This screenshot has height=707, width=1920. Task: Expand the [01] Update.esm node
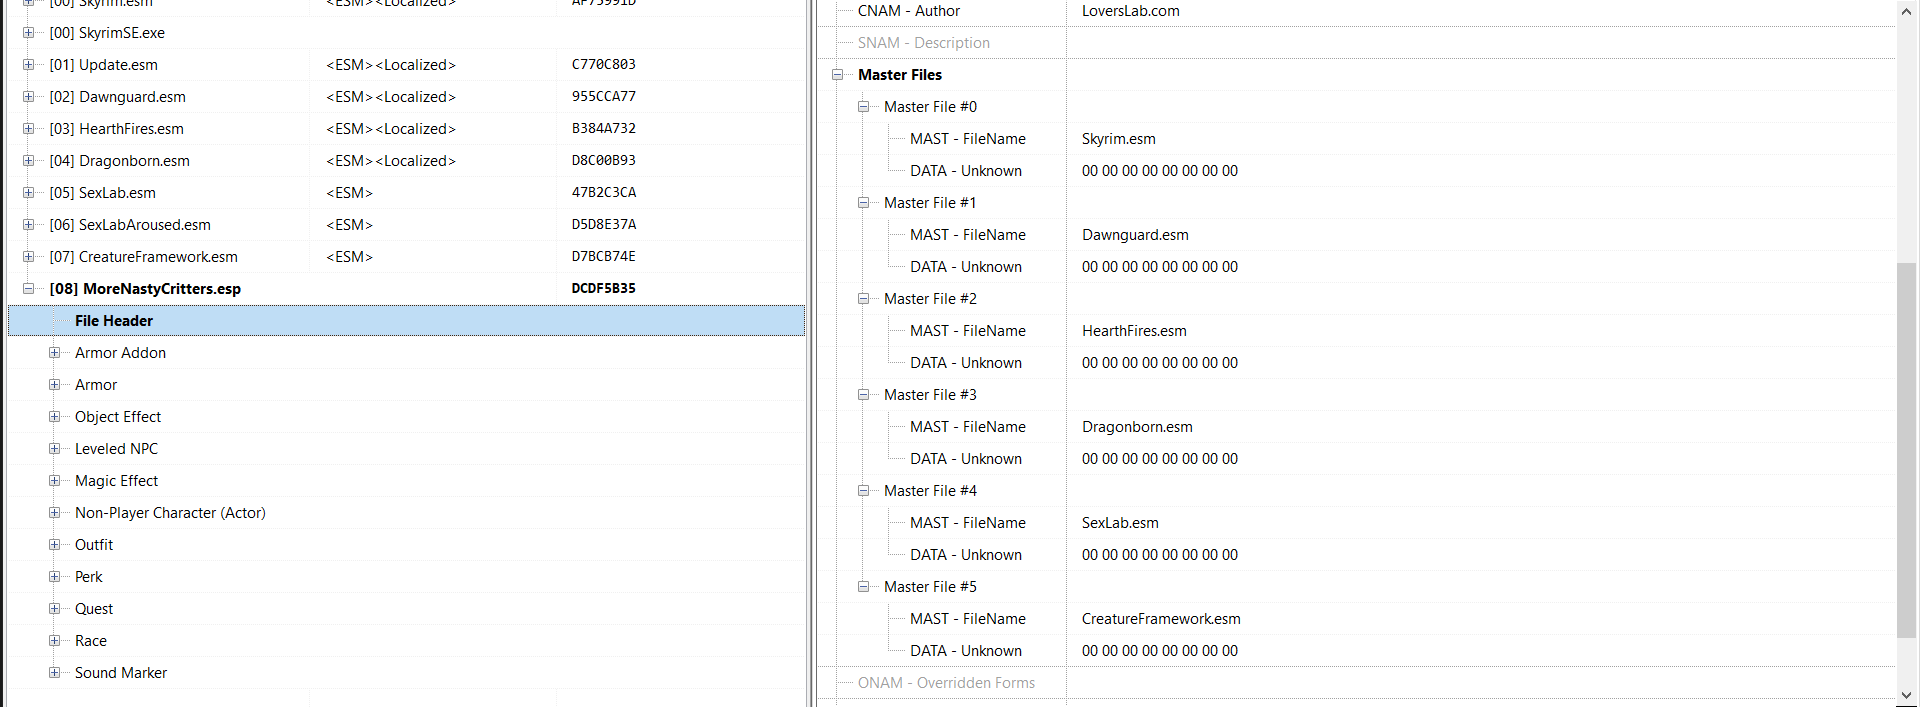click(x=29, y=65)
